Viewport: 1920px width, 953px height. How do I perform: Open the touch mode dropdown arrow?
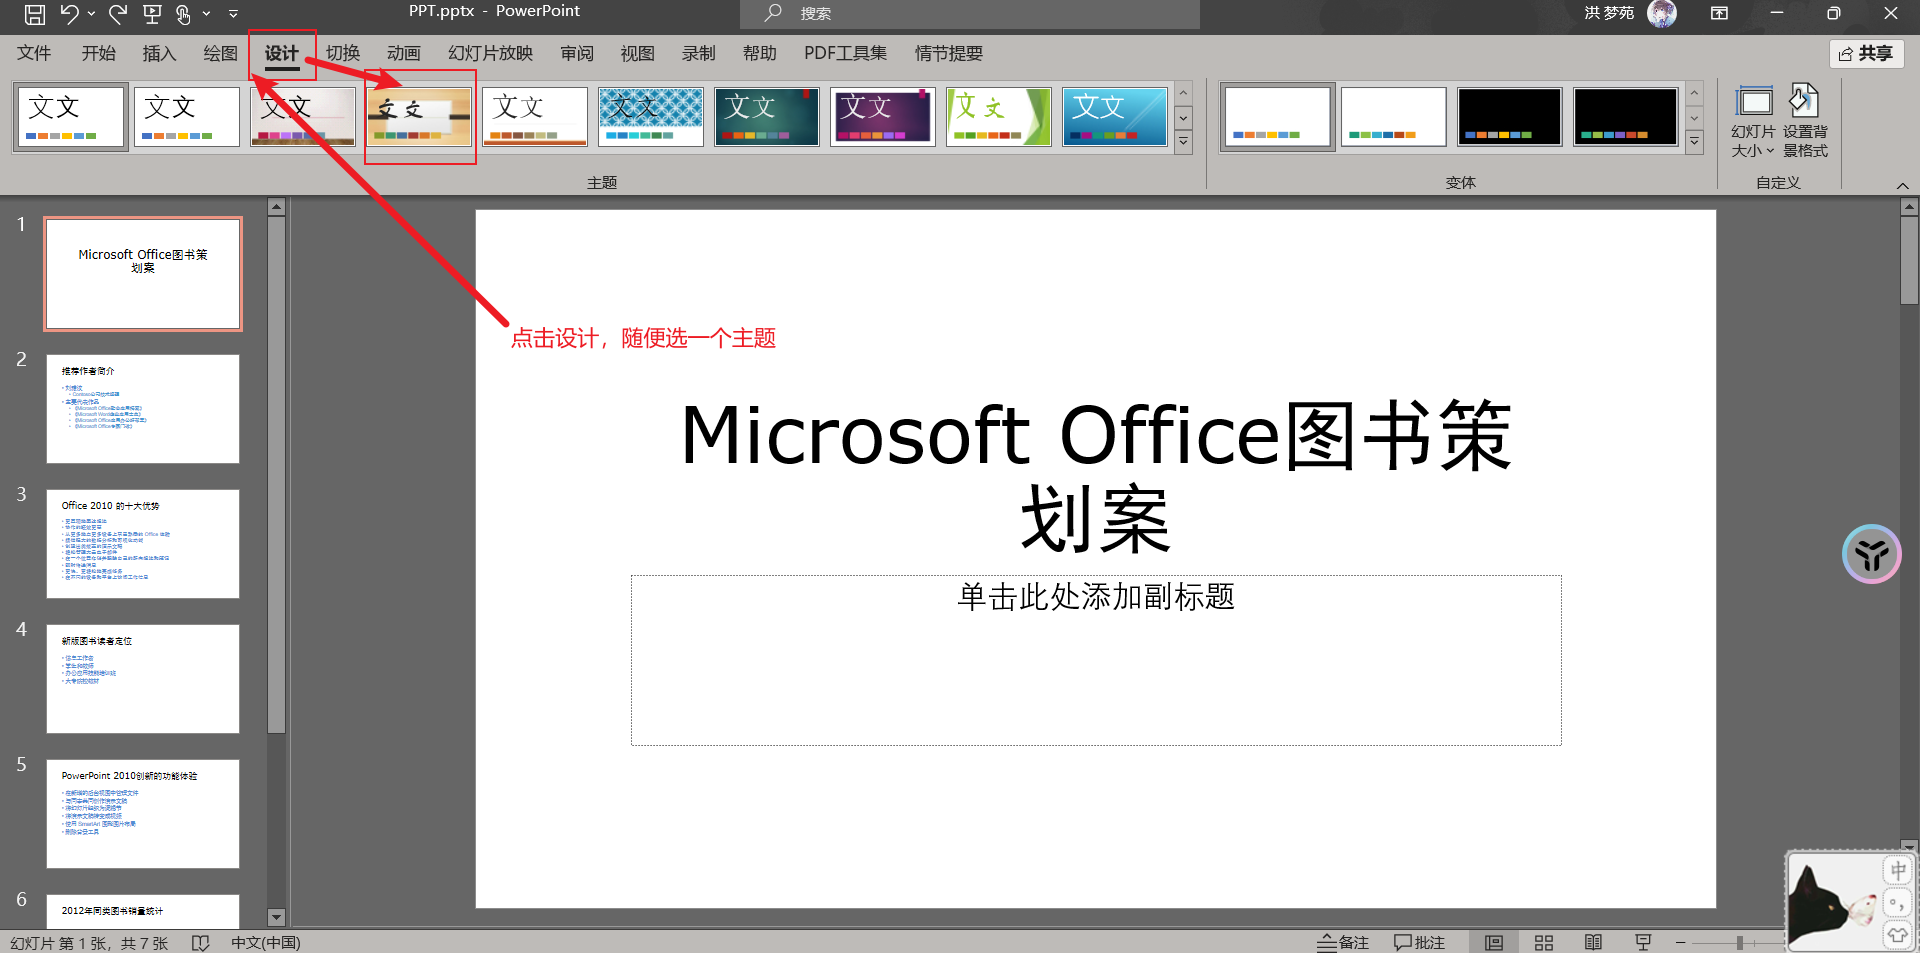[x=206, y=14]
